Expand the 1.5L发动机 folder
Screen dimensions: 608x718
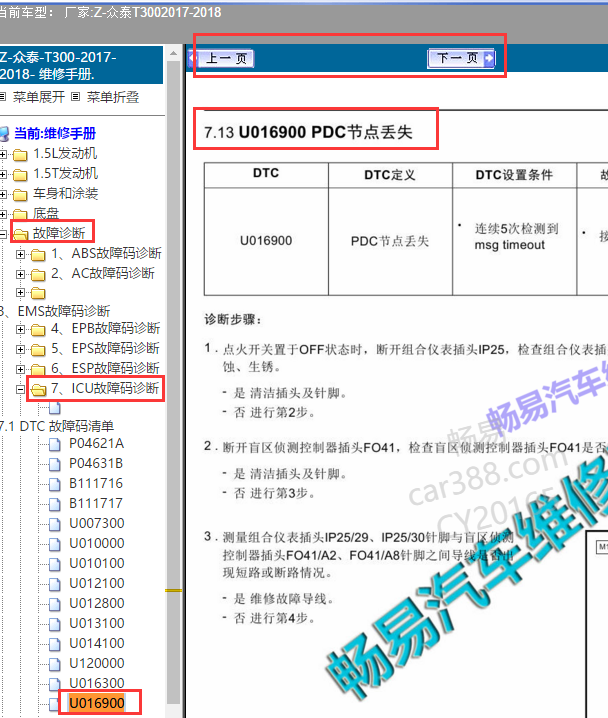click(x=3, y=155)
